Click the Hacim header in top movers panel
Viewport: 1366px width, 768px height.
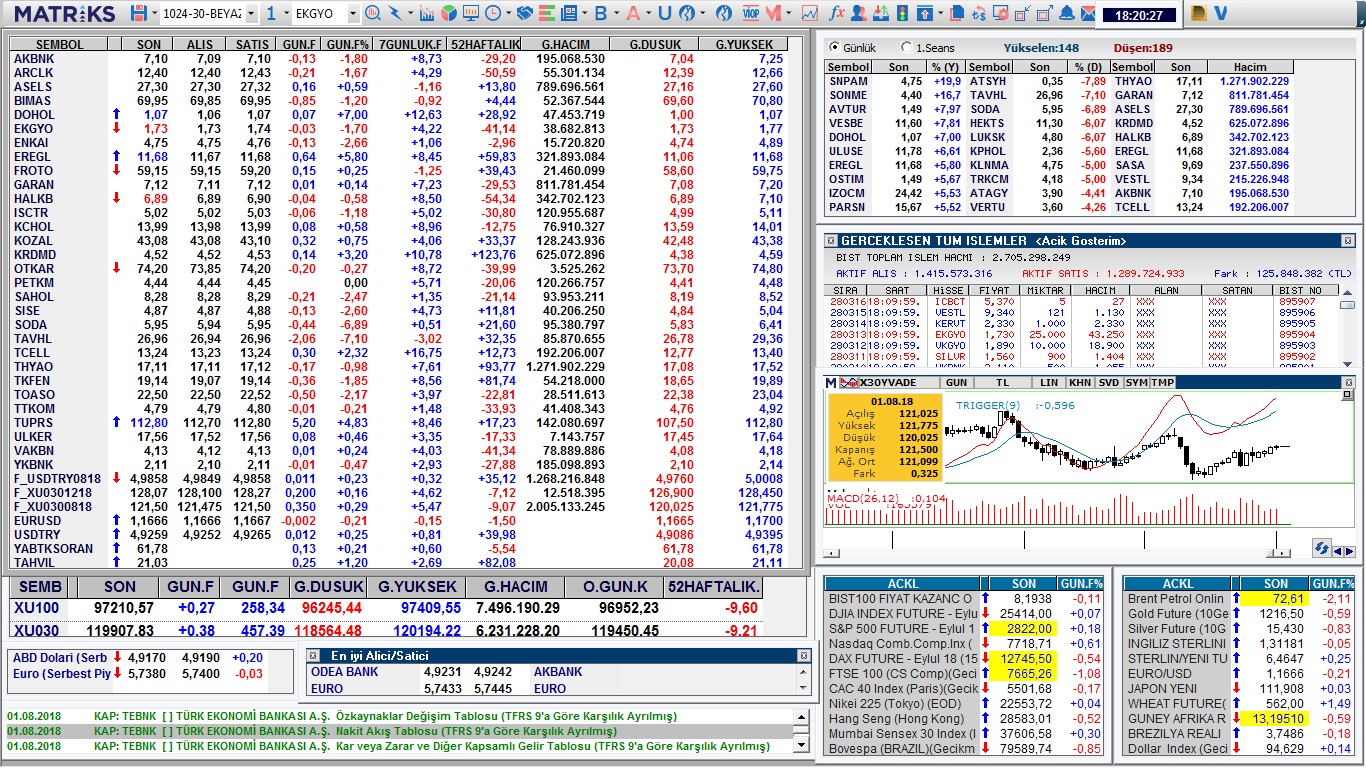coord(1250,67)
